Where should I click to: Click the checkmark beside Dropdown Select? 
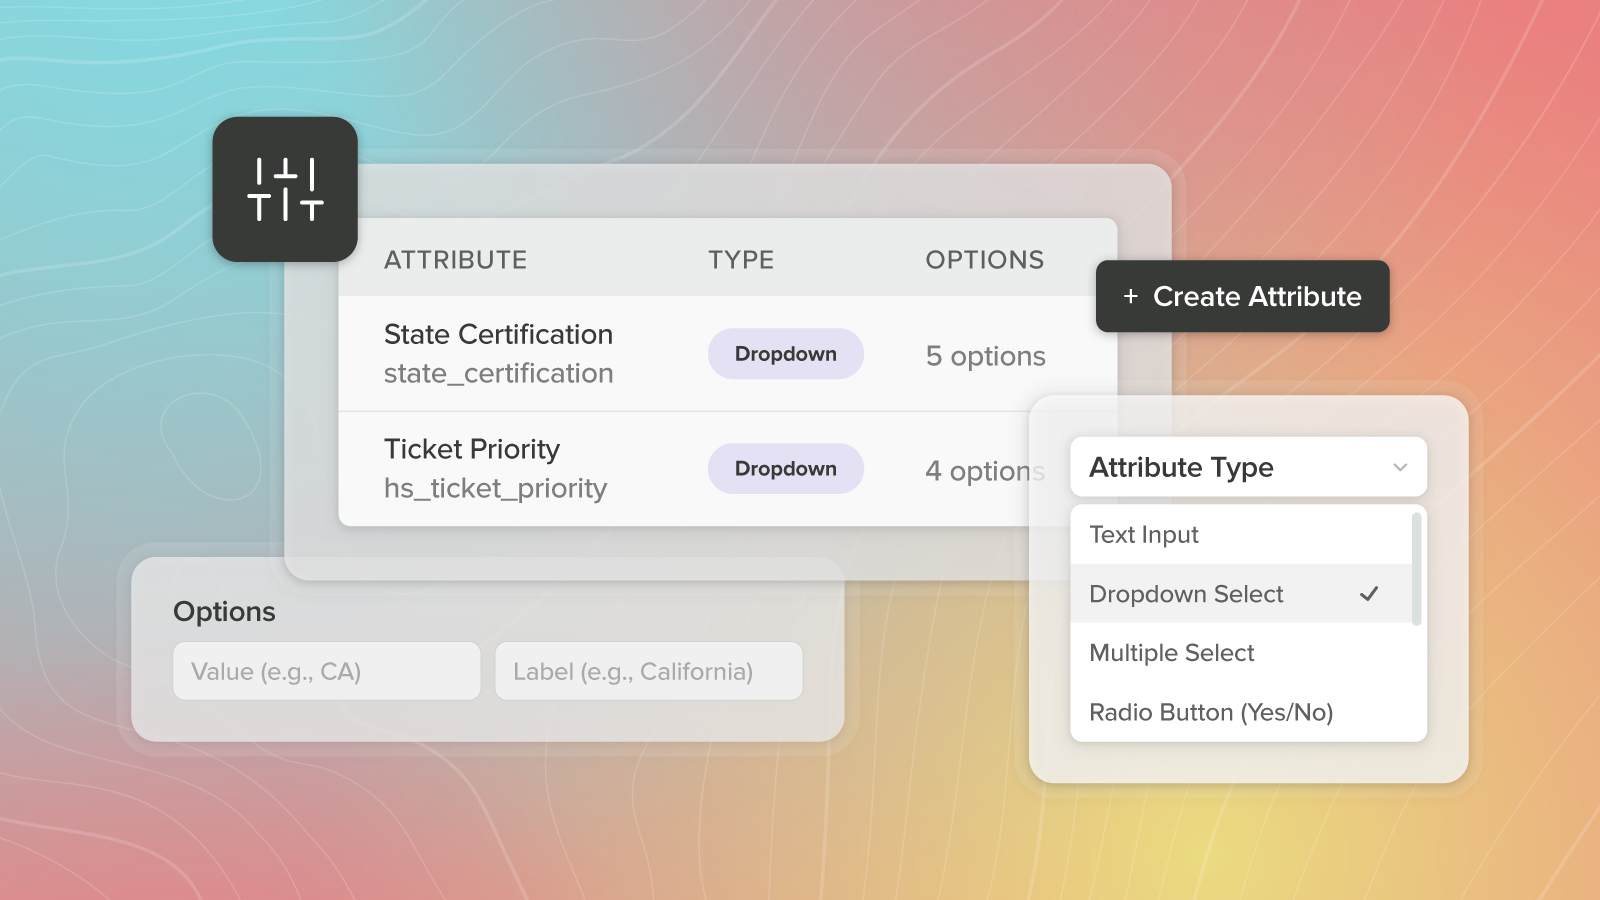click(x=1369, y=594)
